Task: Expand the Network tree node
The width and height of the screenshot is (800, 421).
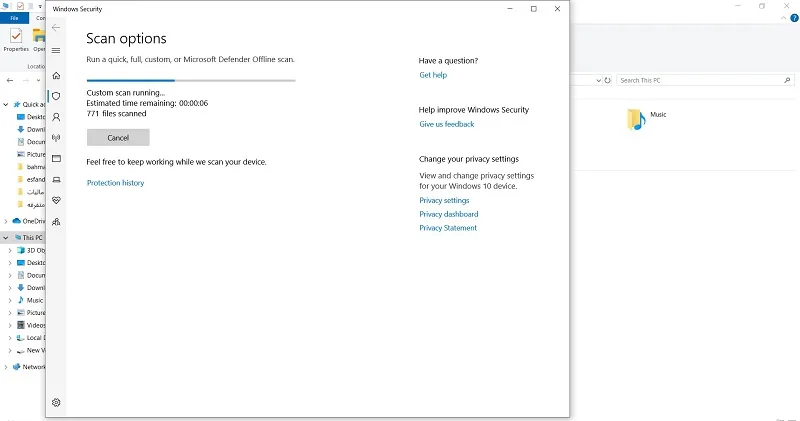Action: tap(6, 367)
